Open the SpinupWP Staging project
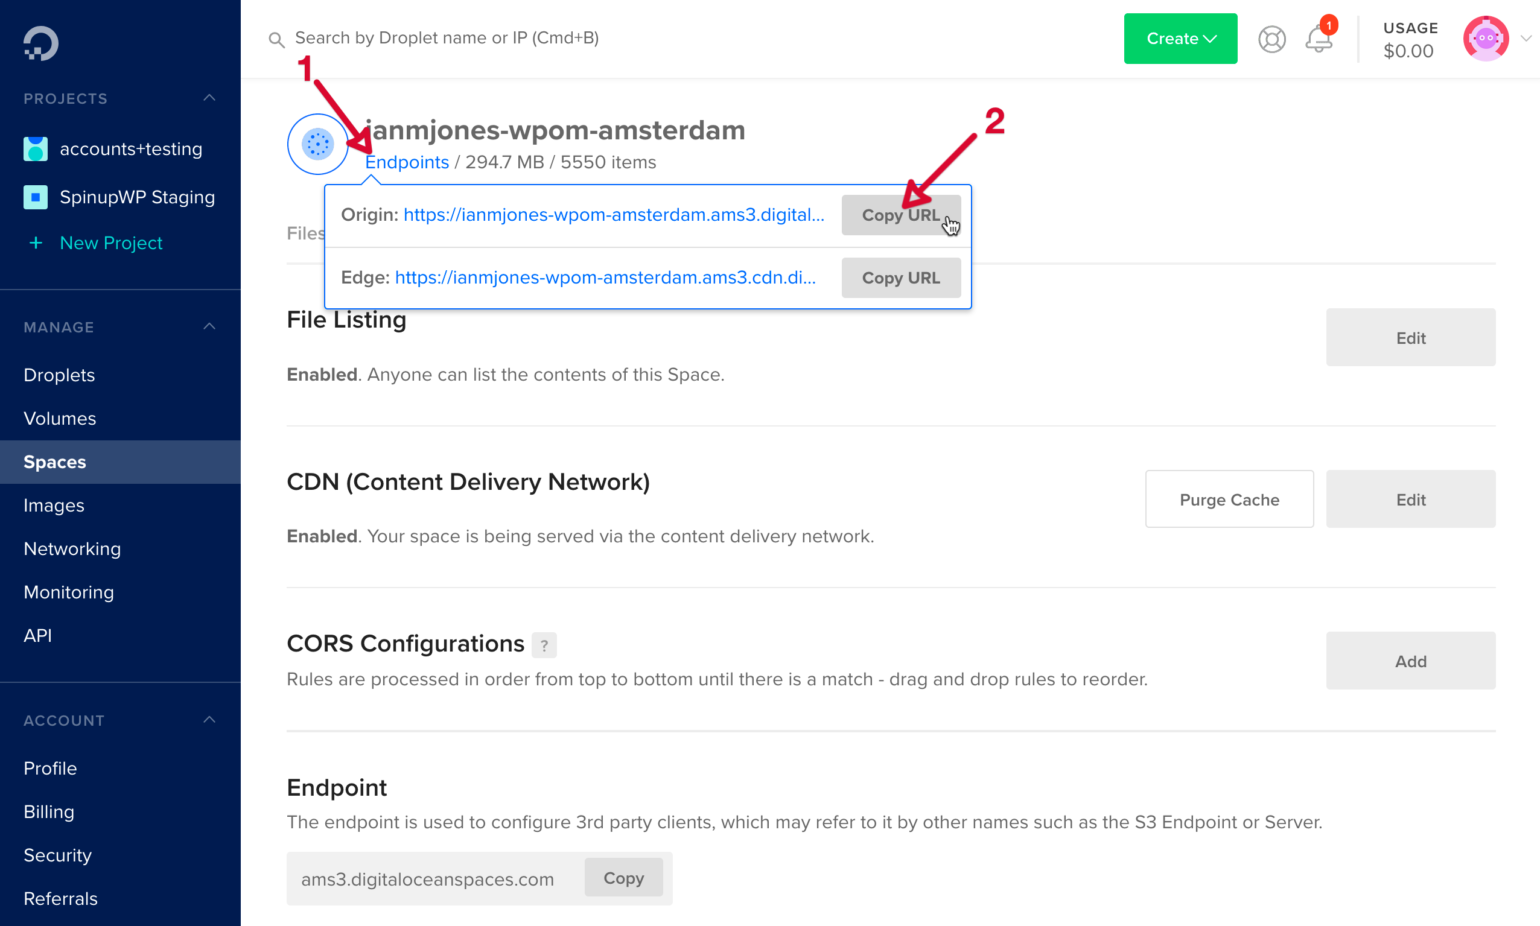Screen dimensions: 1540x926 [x=137, y=197]
